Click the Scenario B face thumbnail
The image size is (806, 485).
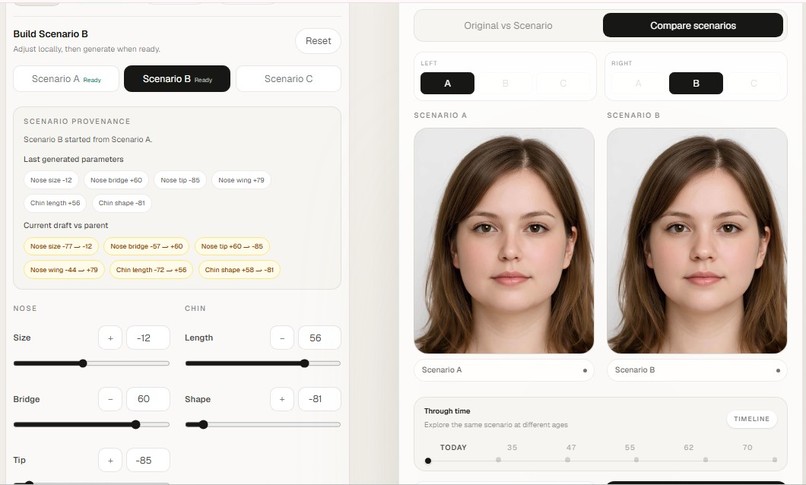697,240
